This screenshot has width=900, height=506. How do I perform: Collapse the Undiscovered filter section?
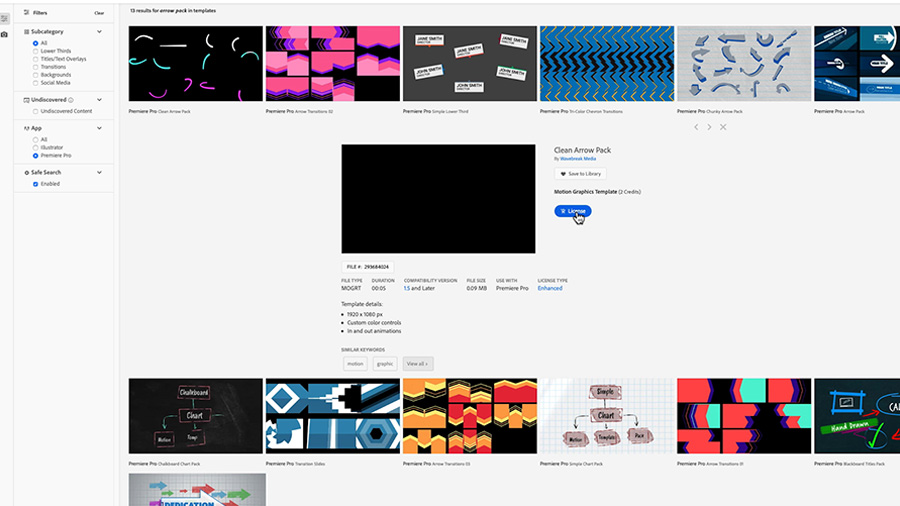(99, 100)
